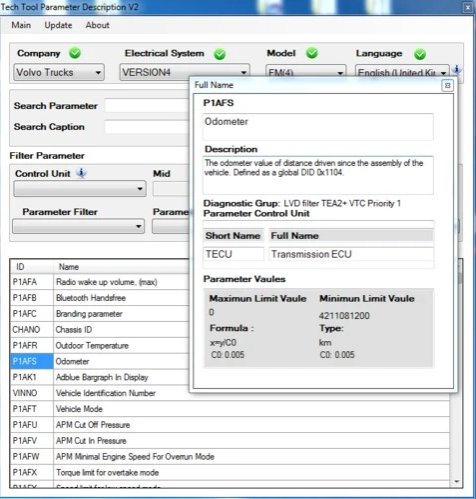Click the green checkmark next to Company

click(x=75, y=53)
